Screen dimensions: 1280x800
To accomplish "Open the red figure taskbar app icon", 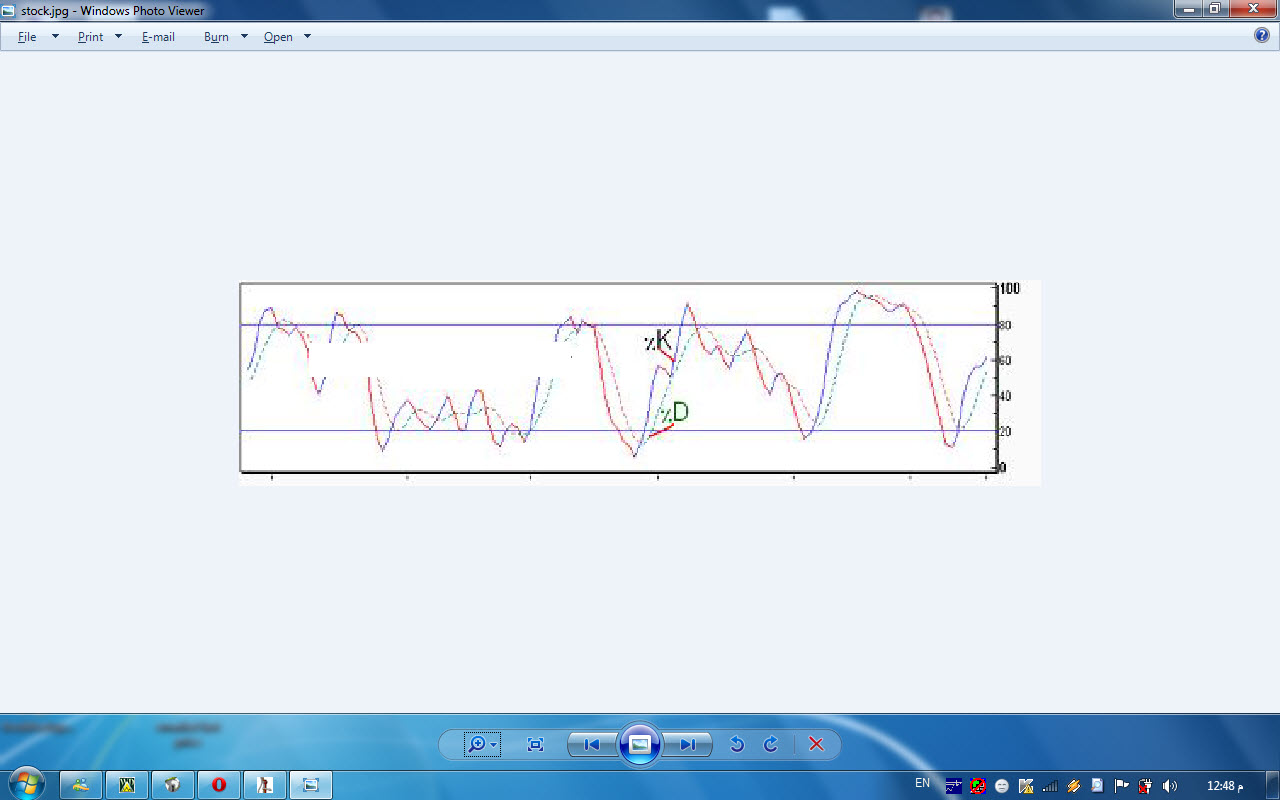I will pyautogui.click(x=265, y=786).
